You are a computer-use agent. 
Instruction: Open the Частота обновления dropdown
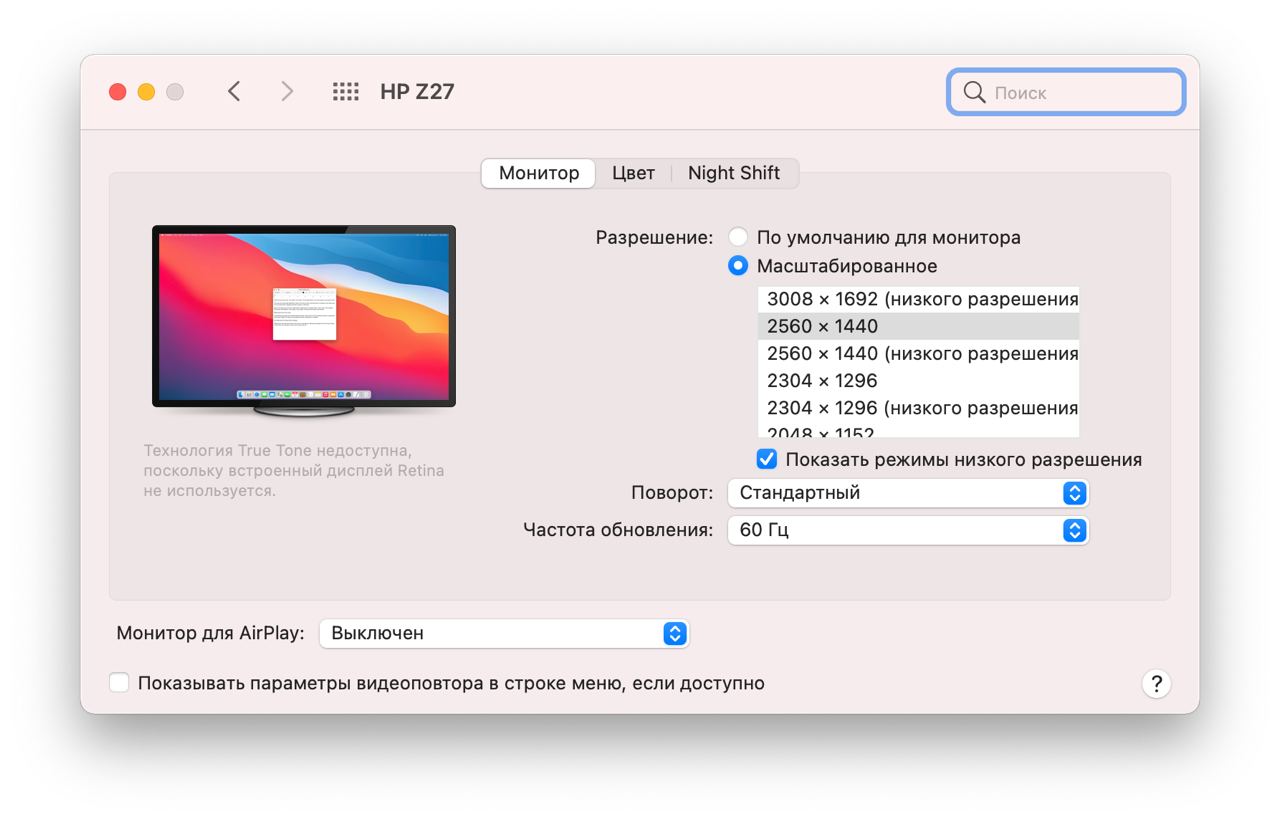[908, 530]
